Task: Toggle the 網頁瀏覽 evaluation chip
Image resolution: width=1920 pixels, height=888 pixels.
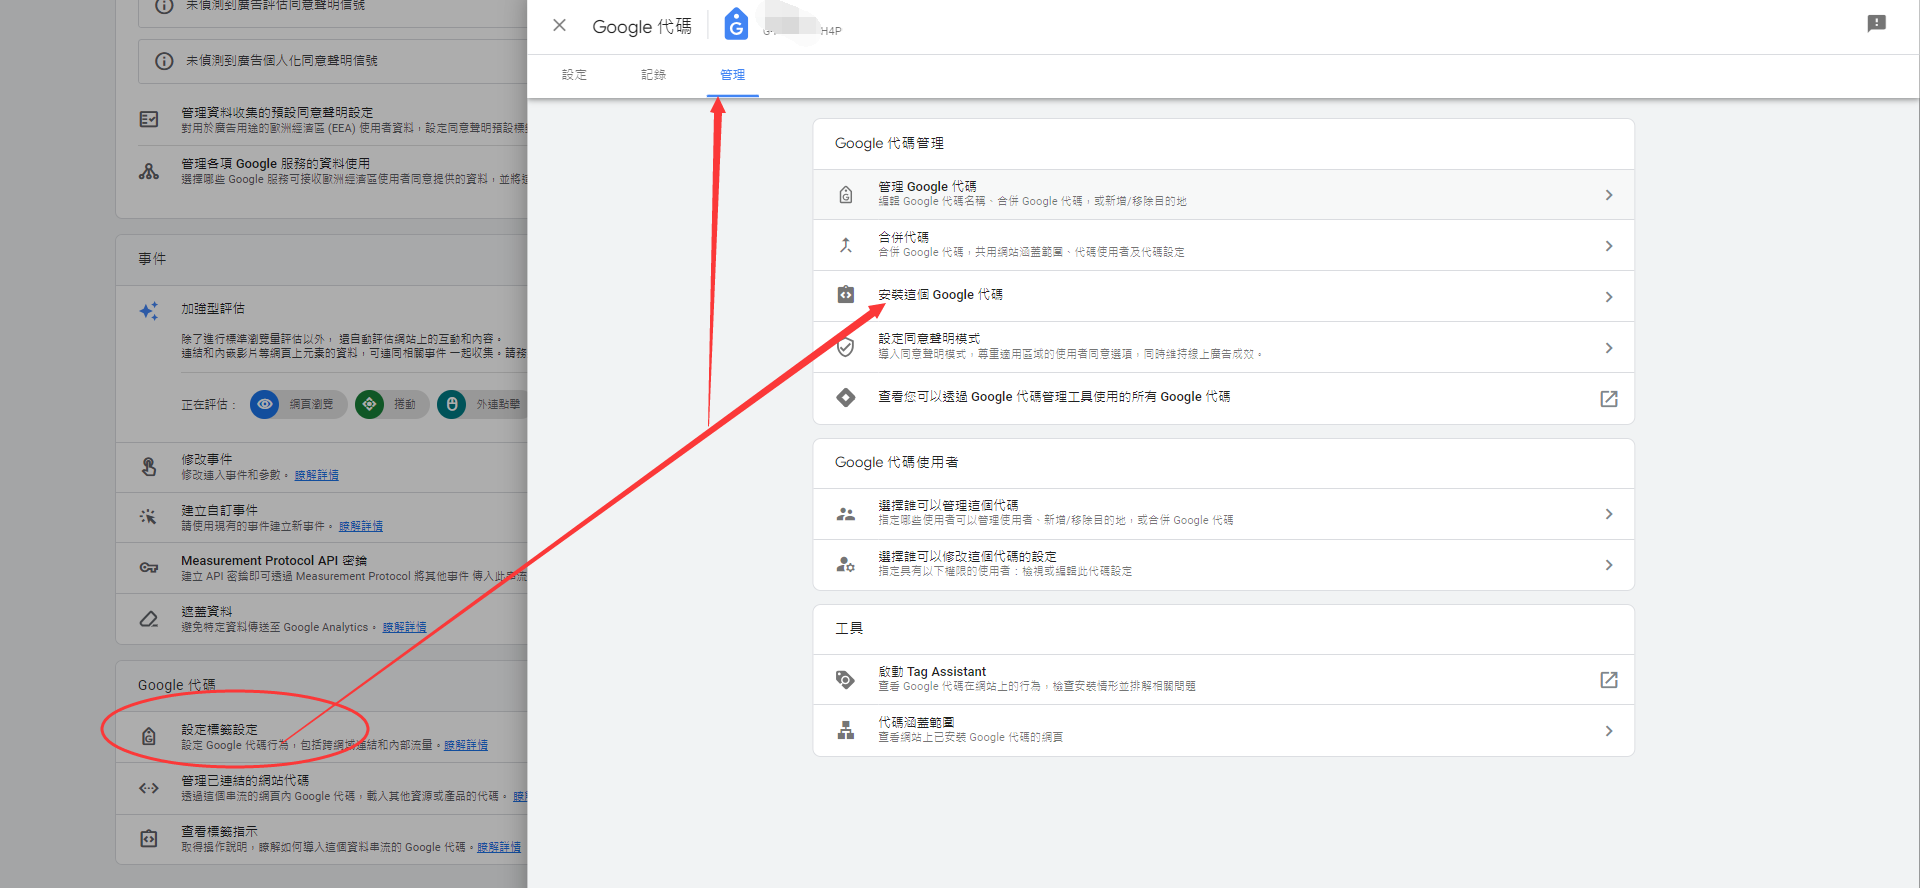Action: pyautogui.click(x=299, y=404)
